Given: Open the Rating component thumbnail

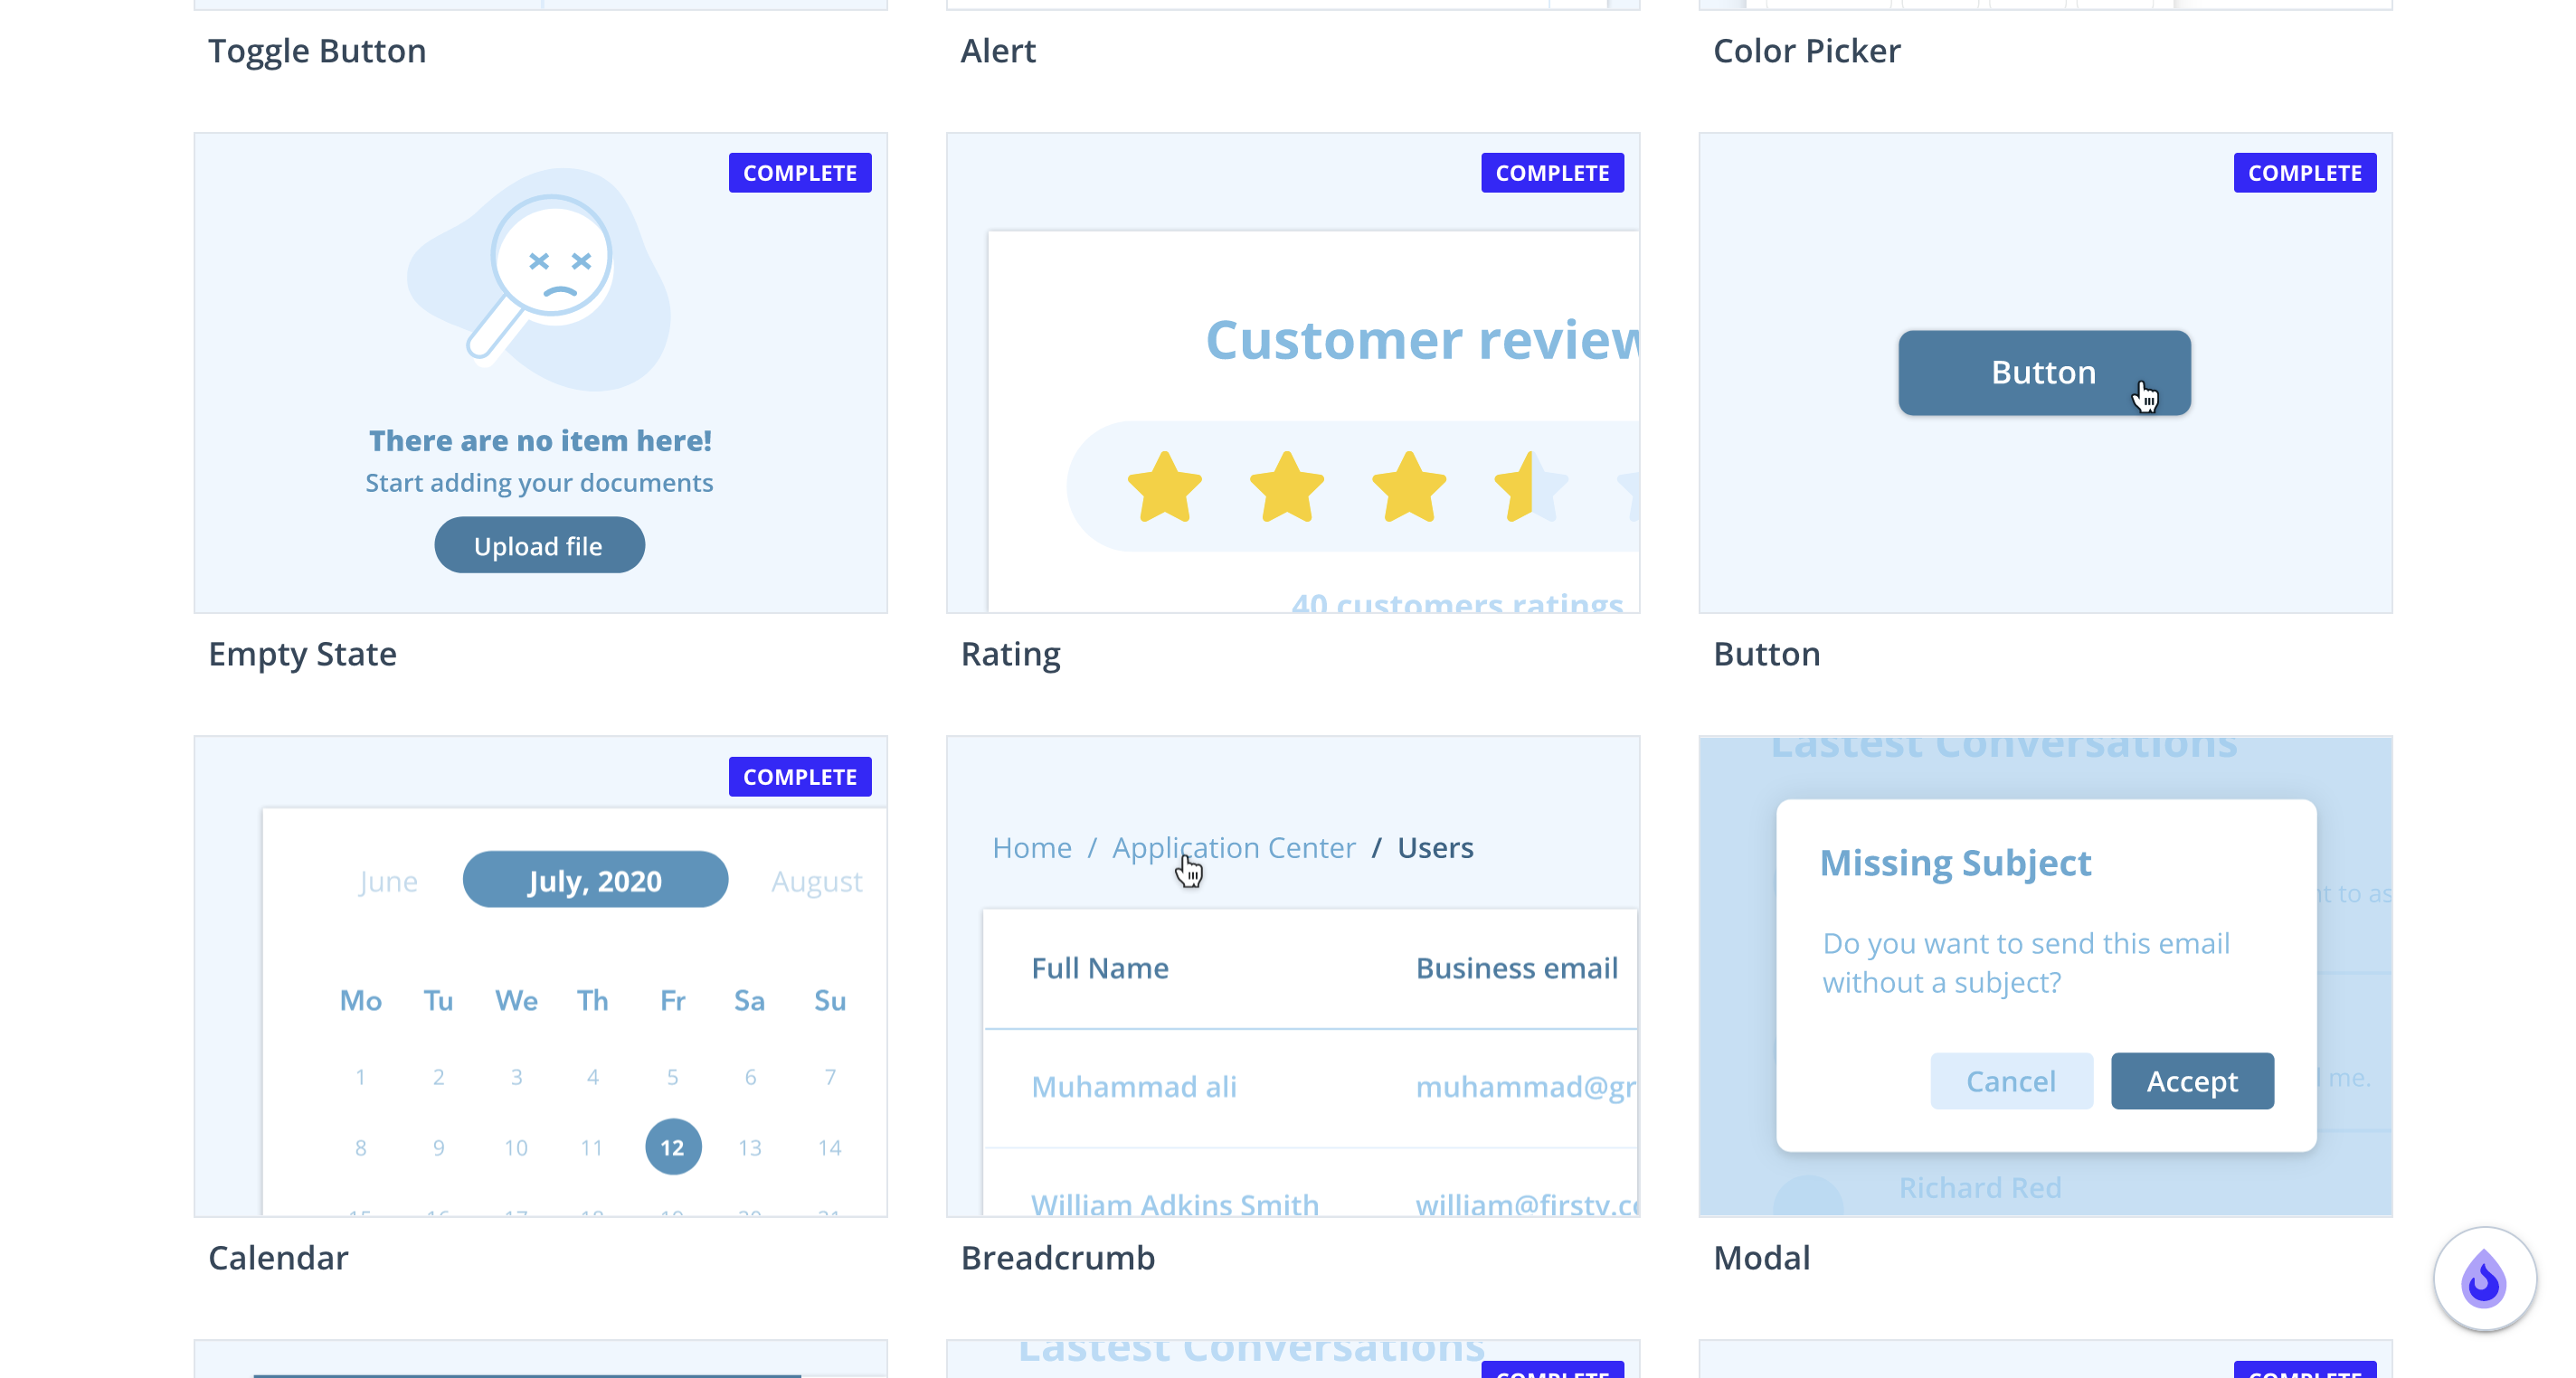Looking at the screenshot, I should [1293, 372].
